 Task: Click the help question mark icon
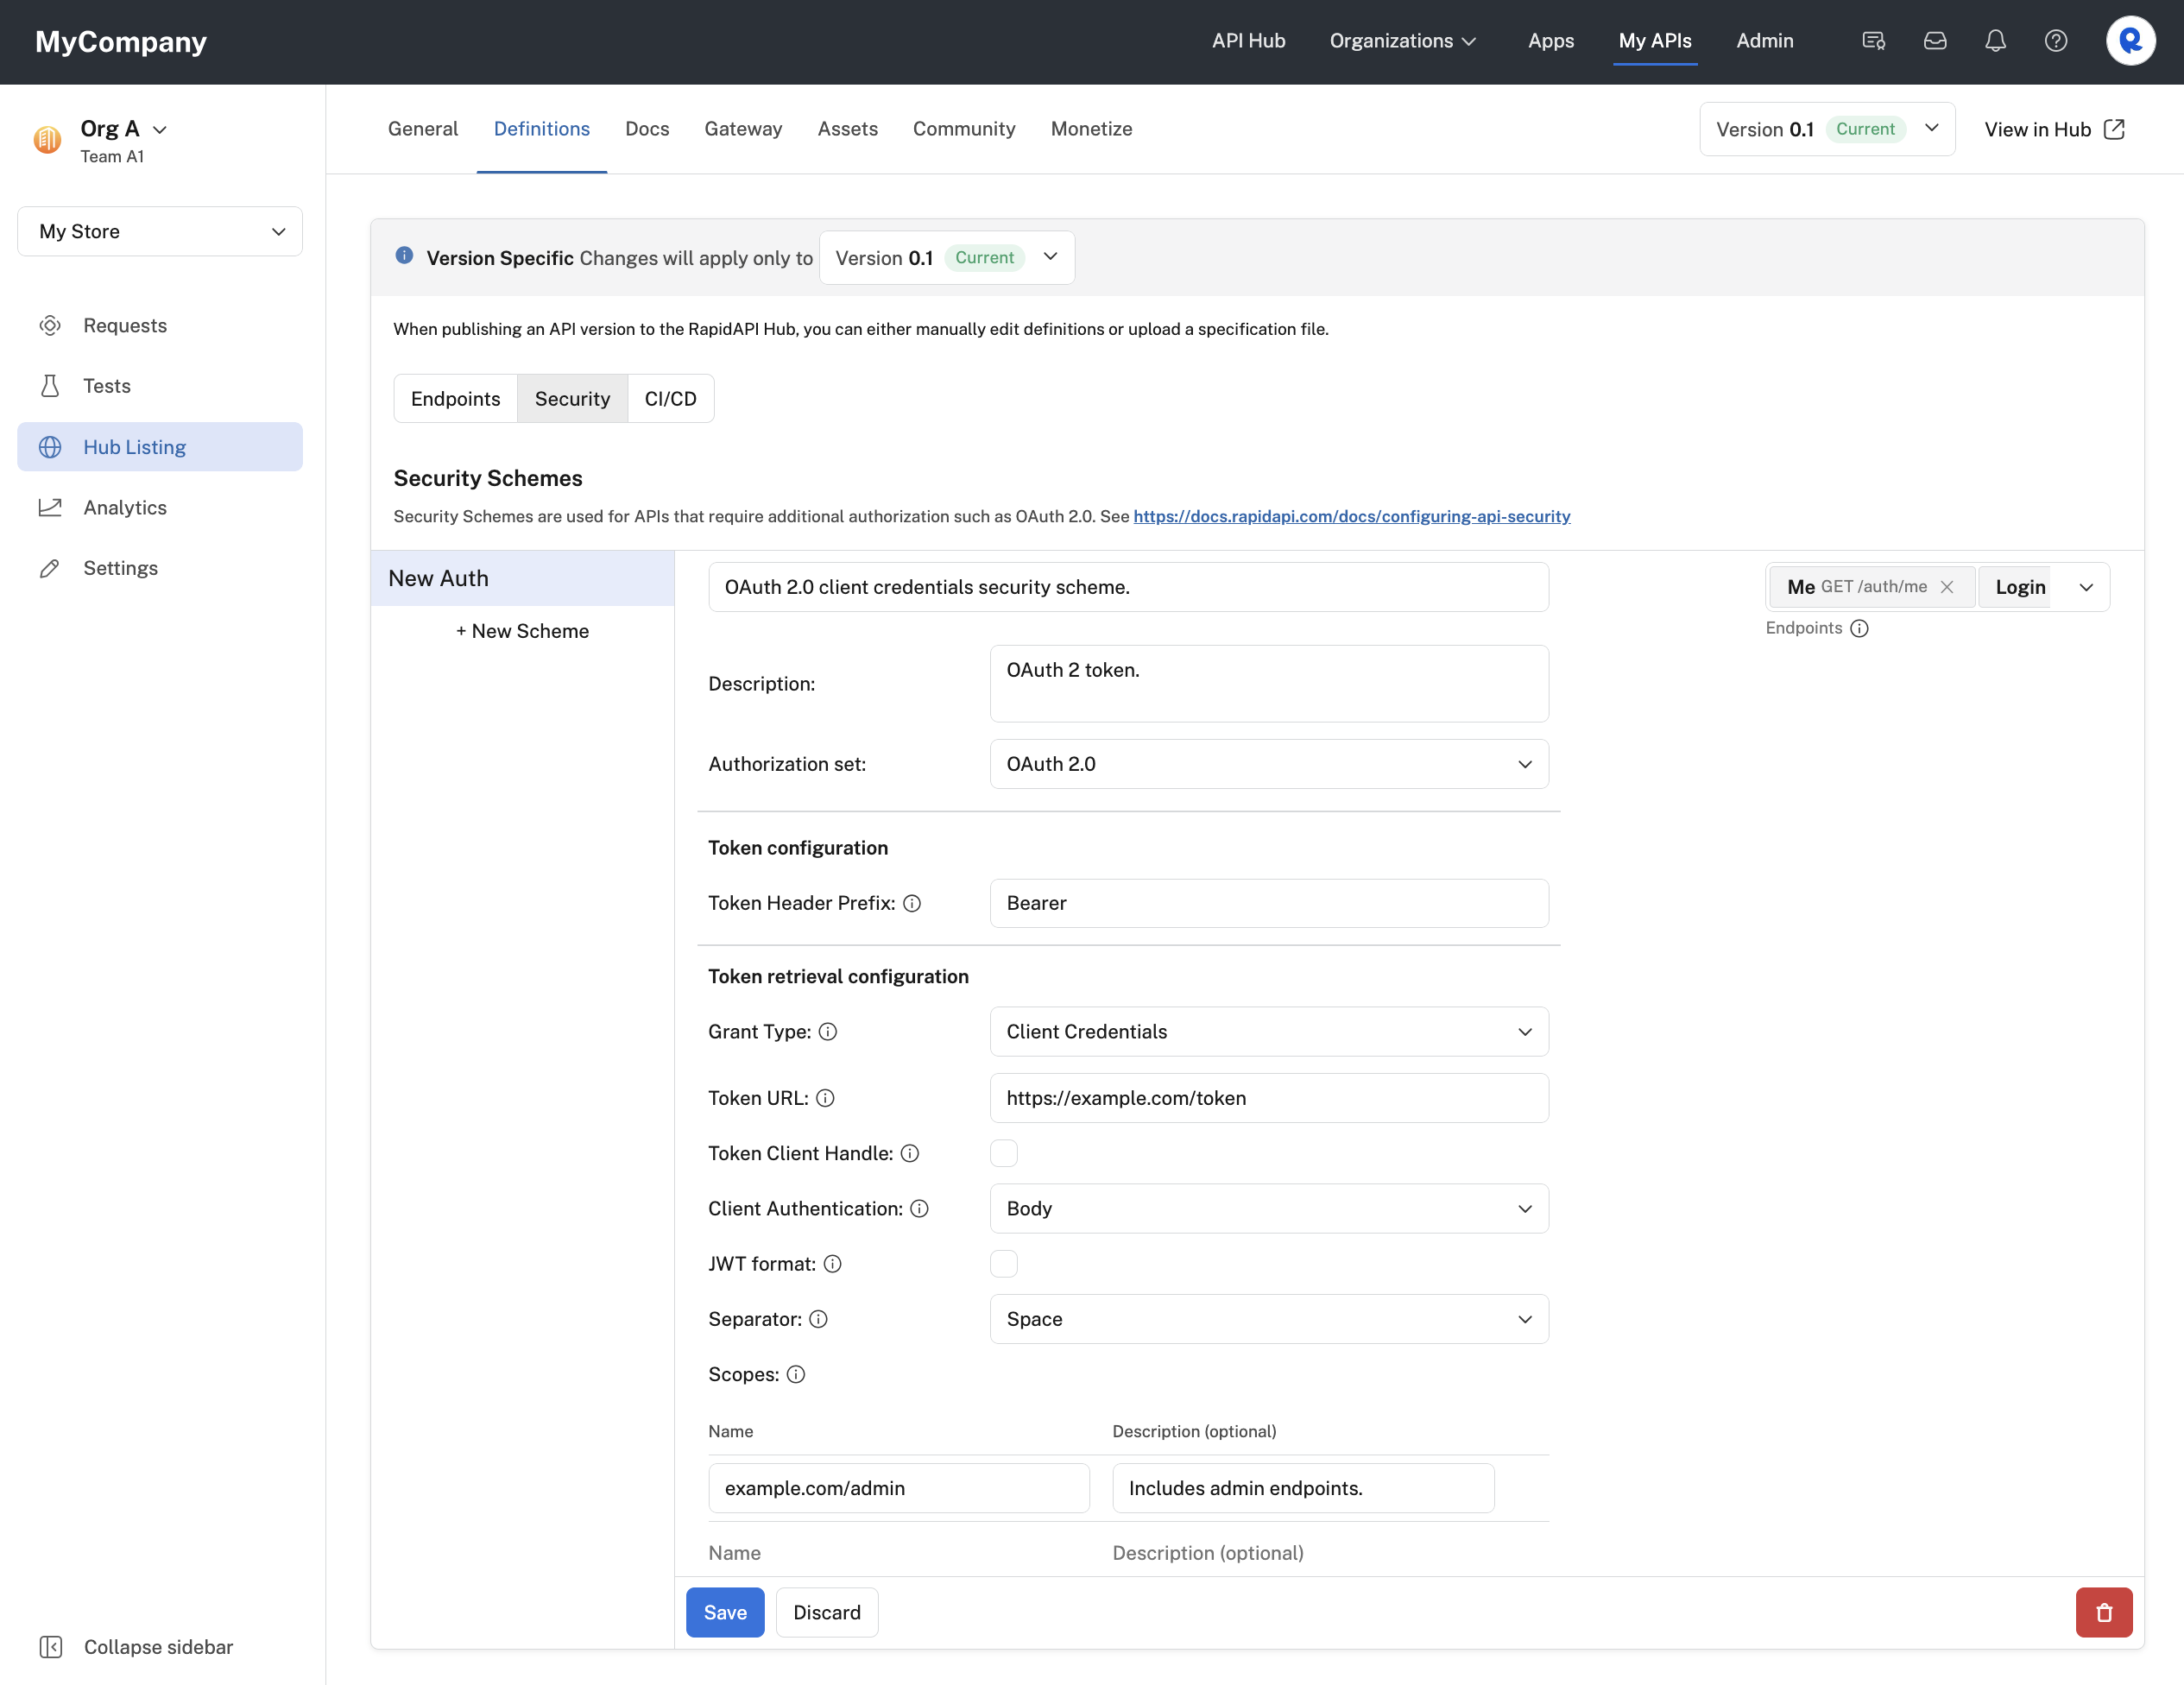2056,39
